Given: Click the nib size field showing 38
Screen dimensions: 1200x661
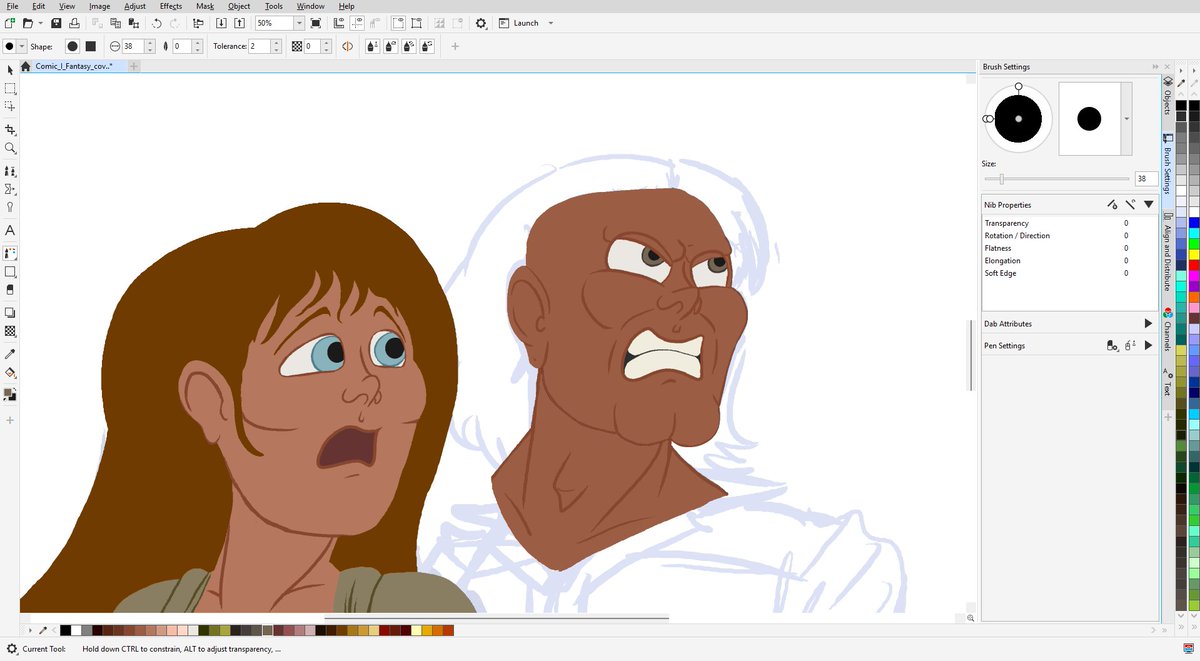Looking at the screenshot, I should (133, 46).
